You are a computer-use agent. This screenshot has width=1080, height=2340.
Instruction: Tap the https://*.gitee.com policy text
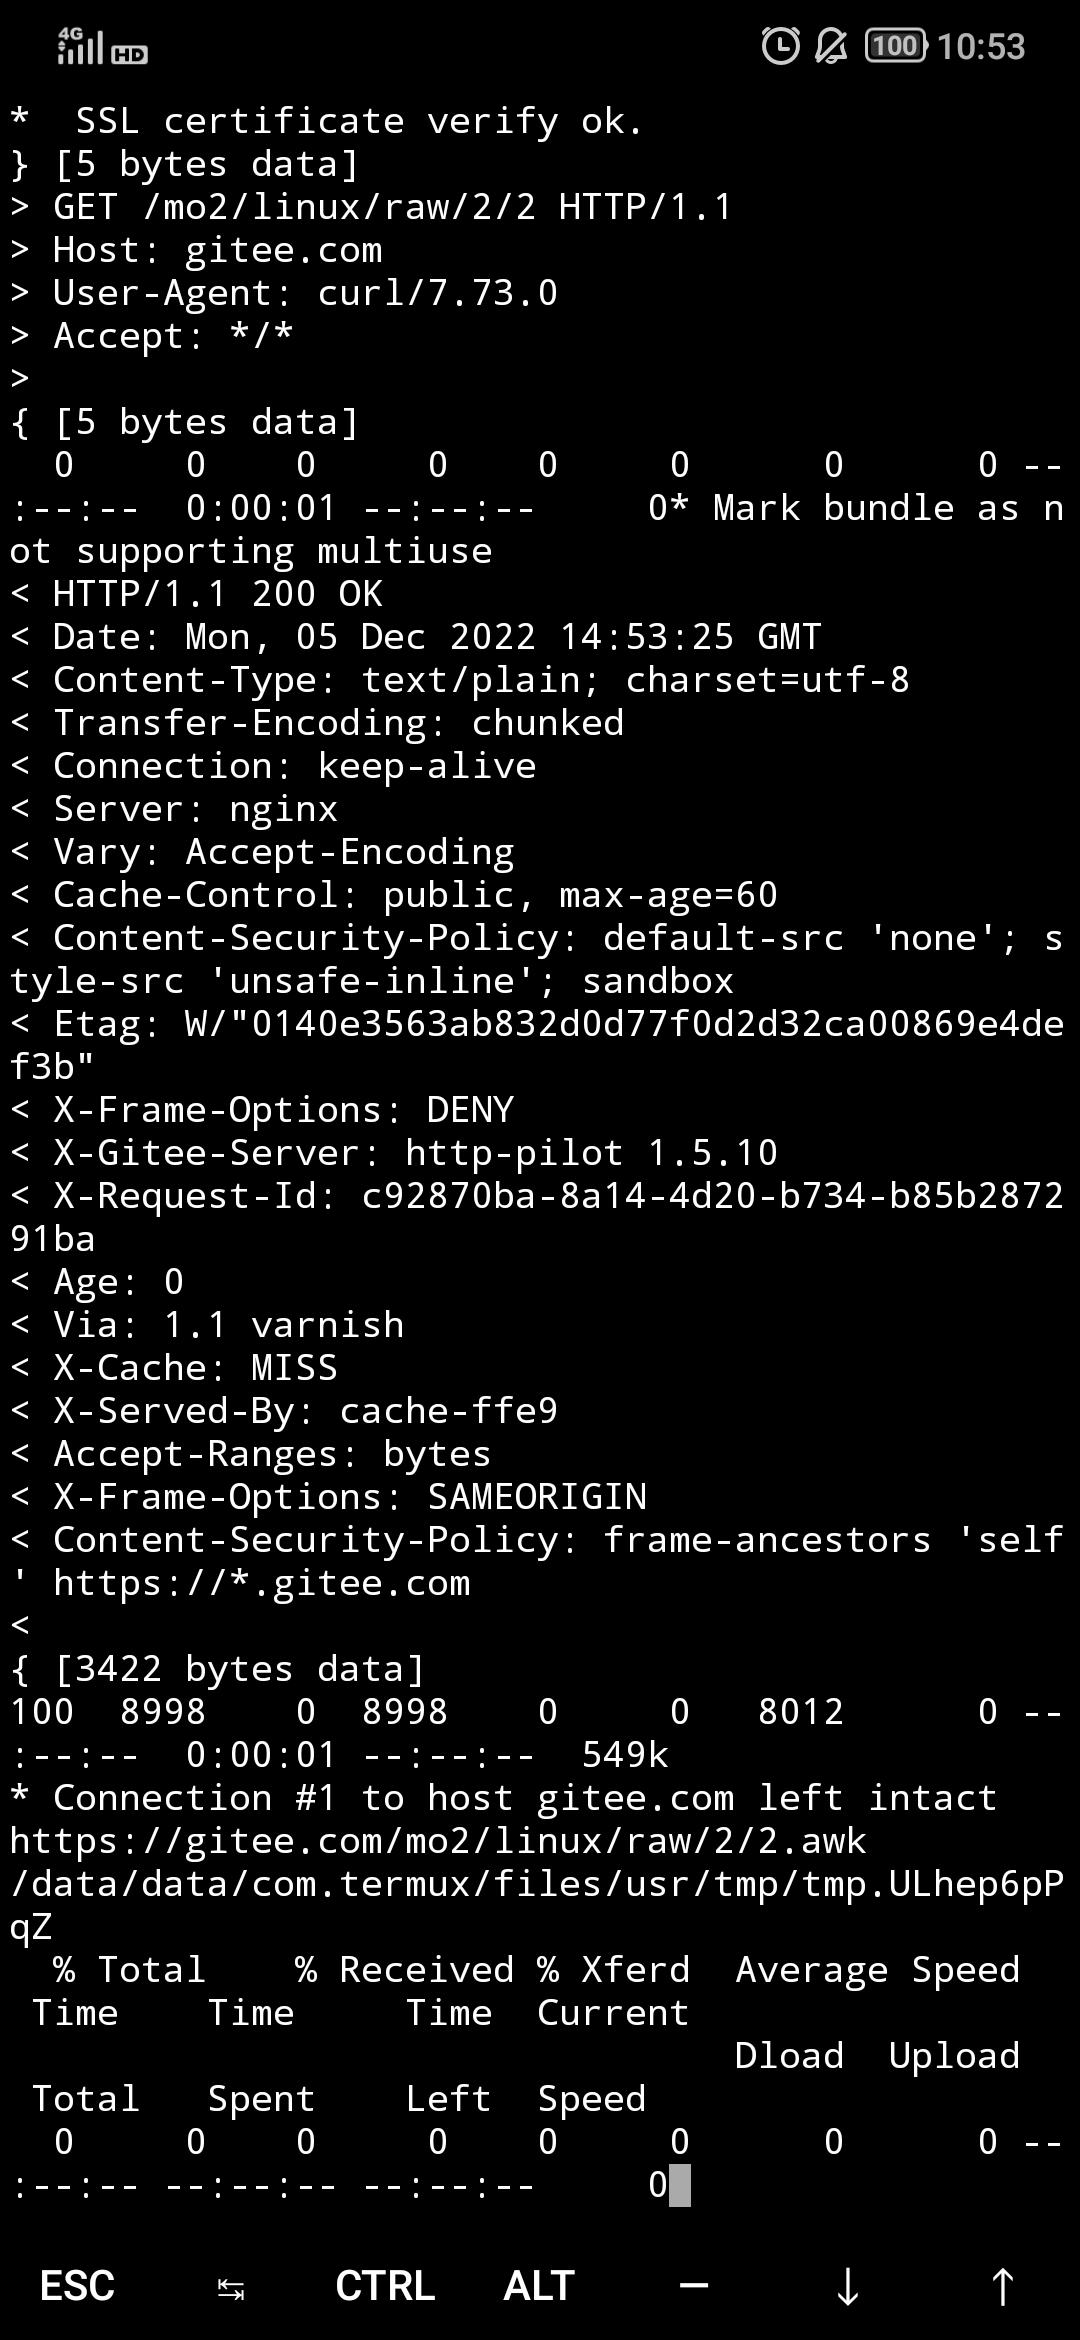tap(262, 1583)
